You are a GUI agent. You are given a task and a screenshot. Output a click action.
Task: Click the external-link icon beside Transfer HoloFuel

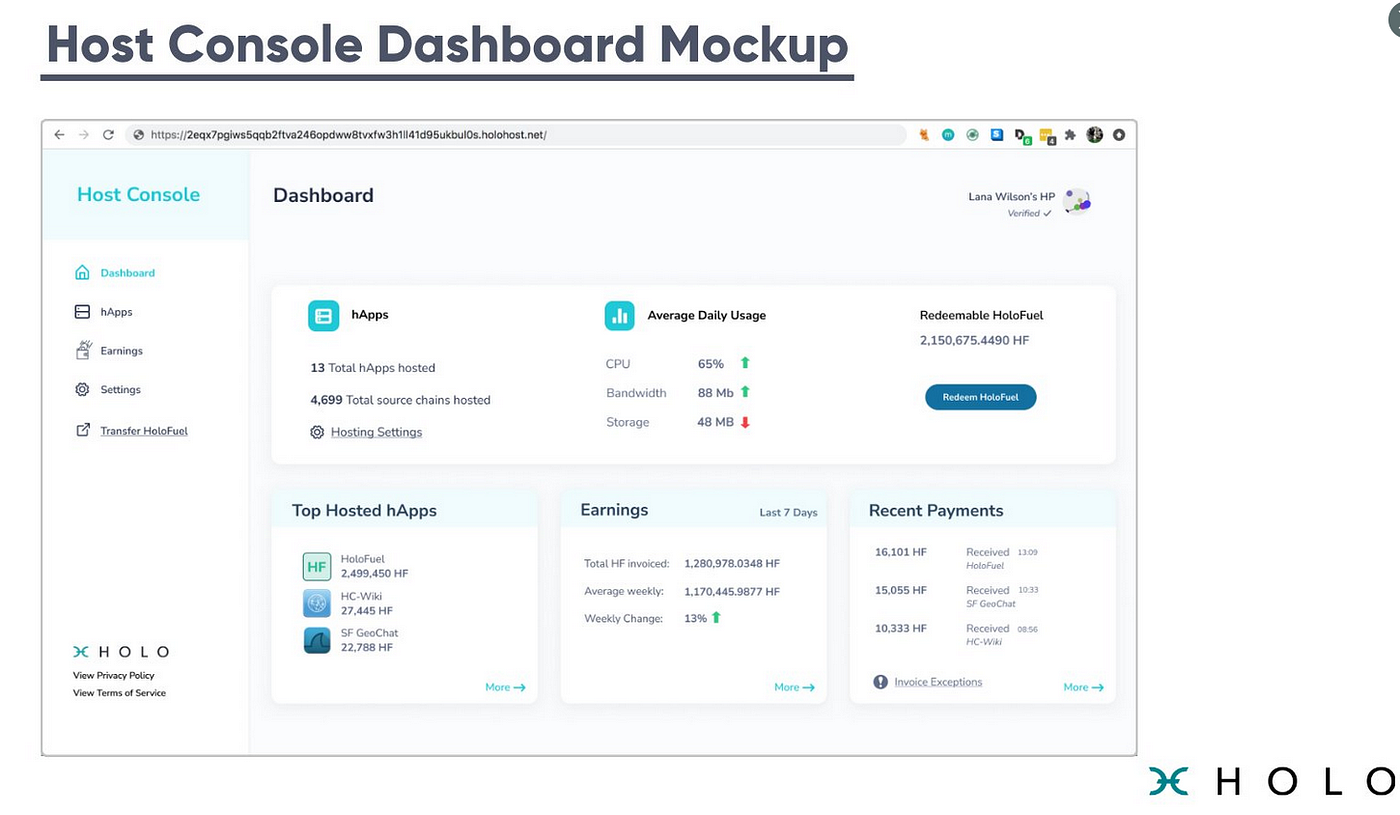click(x=82, y=430)
